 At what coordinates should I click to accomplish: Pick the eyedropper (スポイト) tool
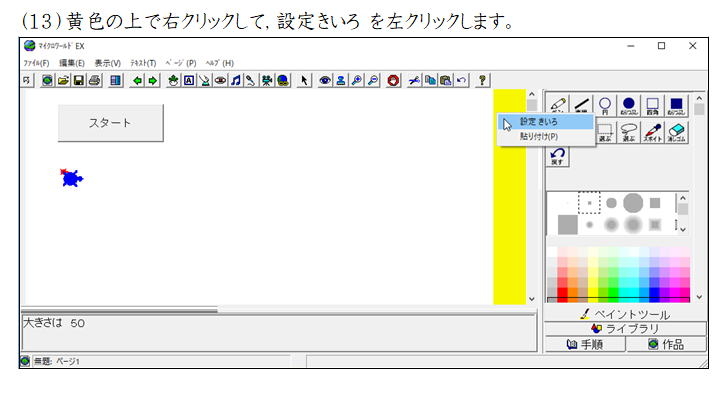point(652,132)
